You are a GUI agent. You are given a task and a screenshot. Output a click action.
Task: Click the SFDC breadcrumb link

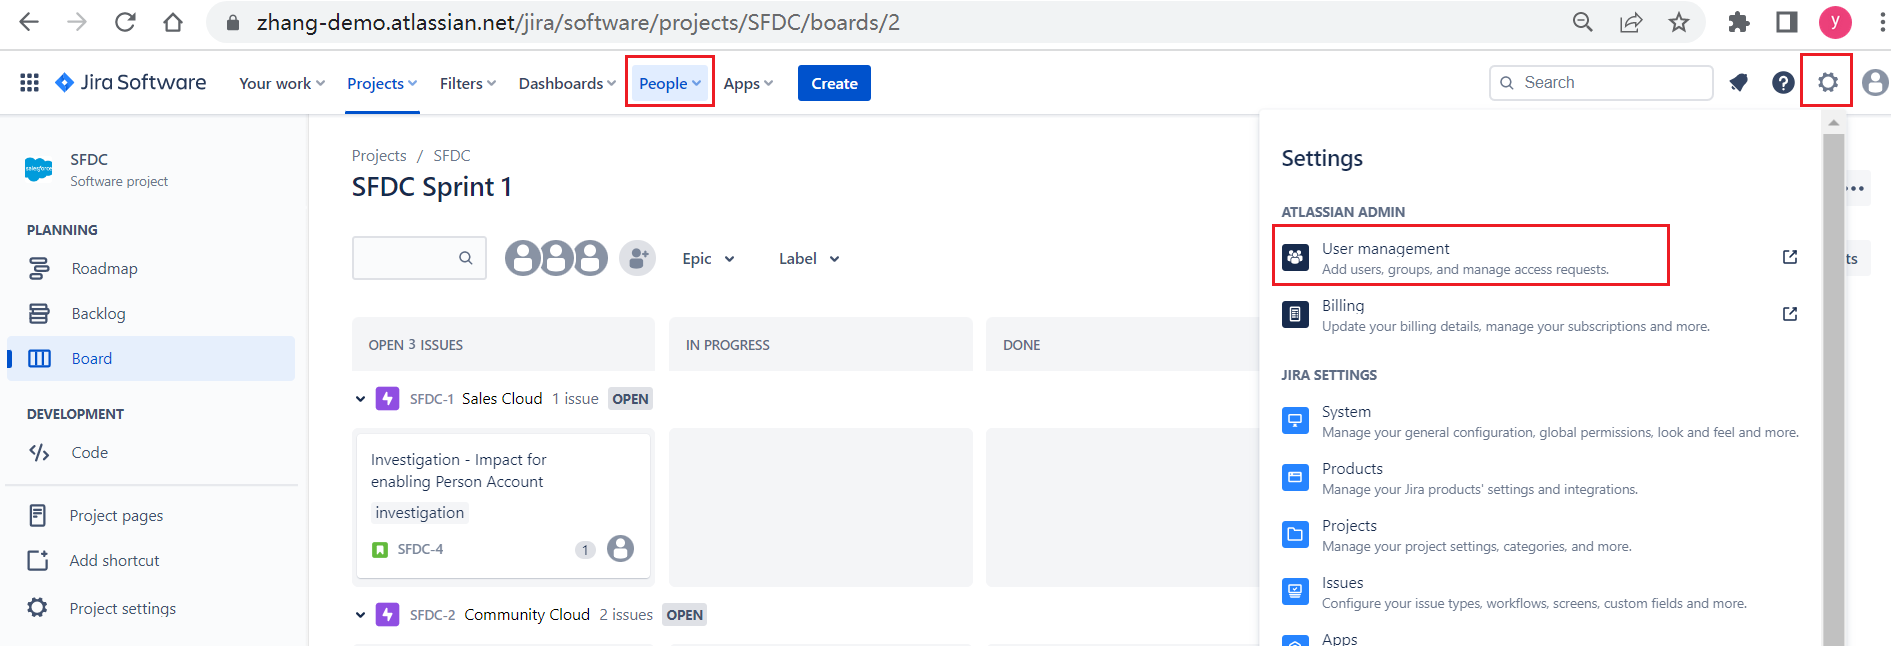(451, 155)
